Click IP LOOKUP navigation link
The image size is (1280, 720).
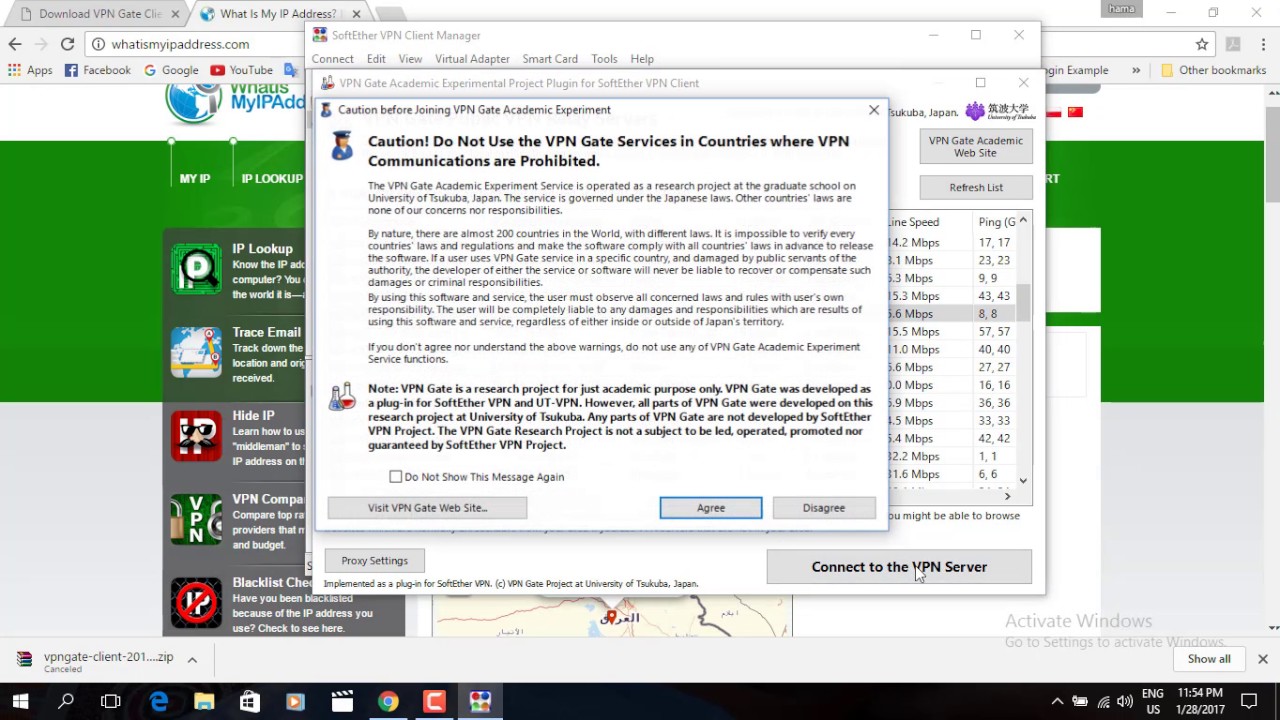[x=272, y=179]
